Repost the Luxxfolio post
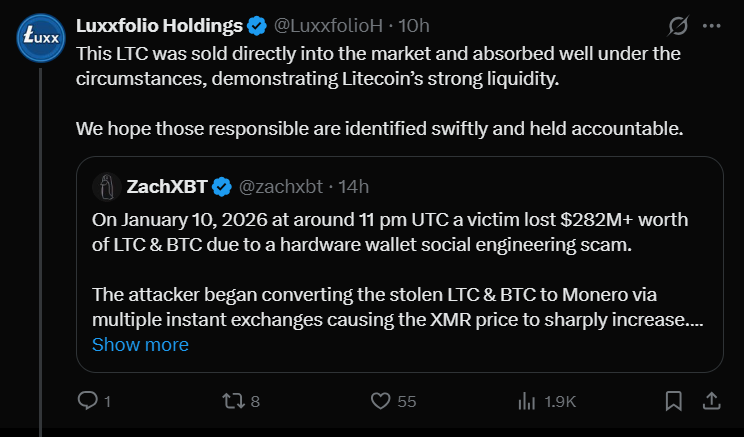Screen dimensions: 744x437 pos(231,401)
